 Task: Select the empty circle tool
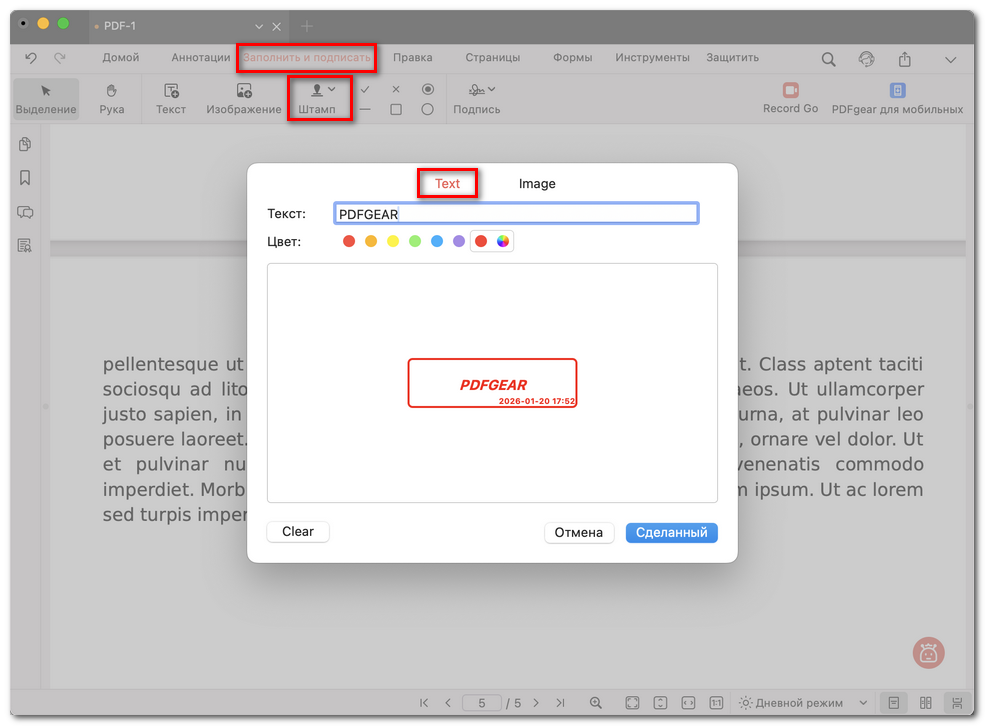[x=428, y=109]
